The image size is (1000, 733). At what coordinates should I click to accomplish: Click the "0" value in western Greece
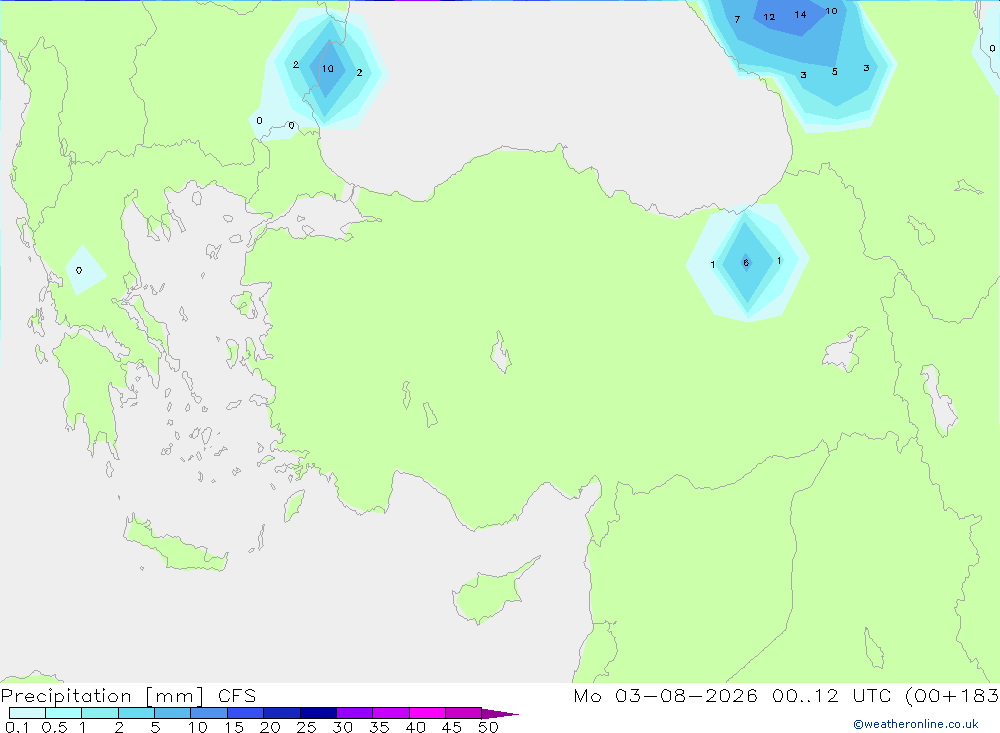click(x=79, y=270)
